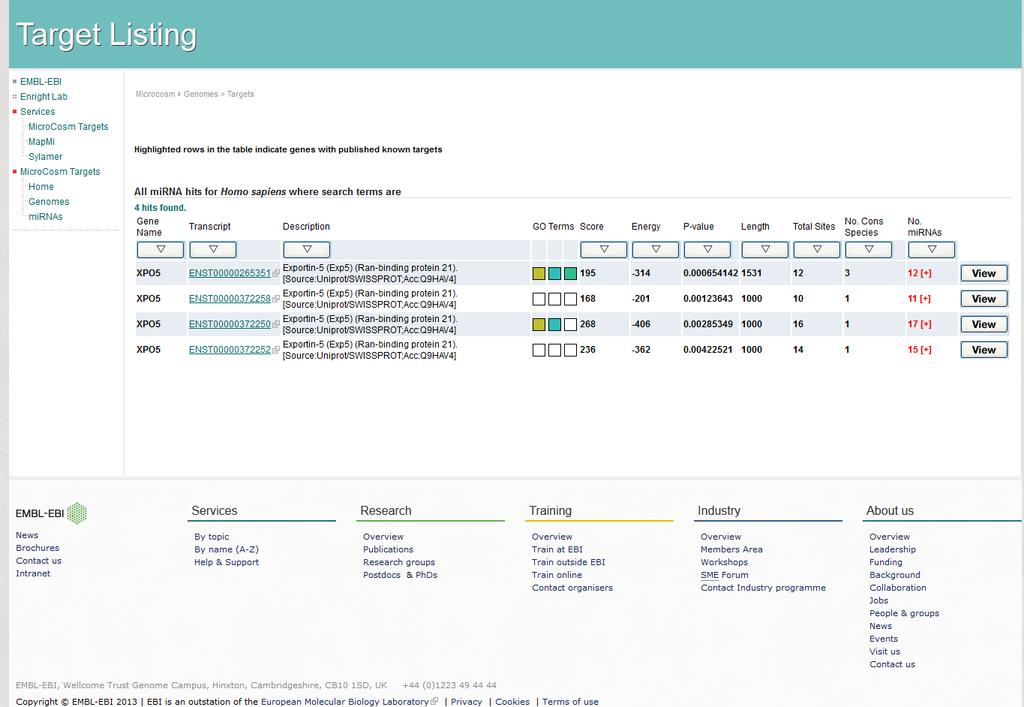
Task: Open Jobs link under About us
Action: click(878, 601)
